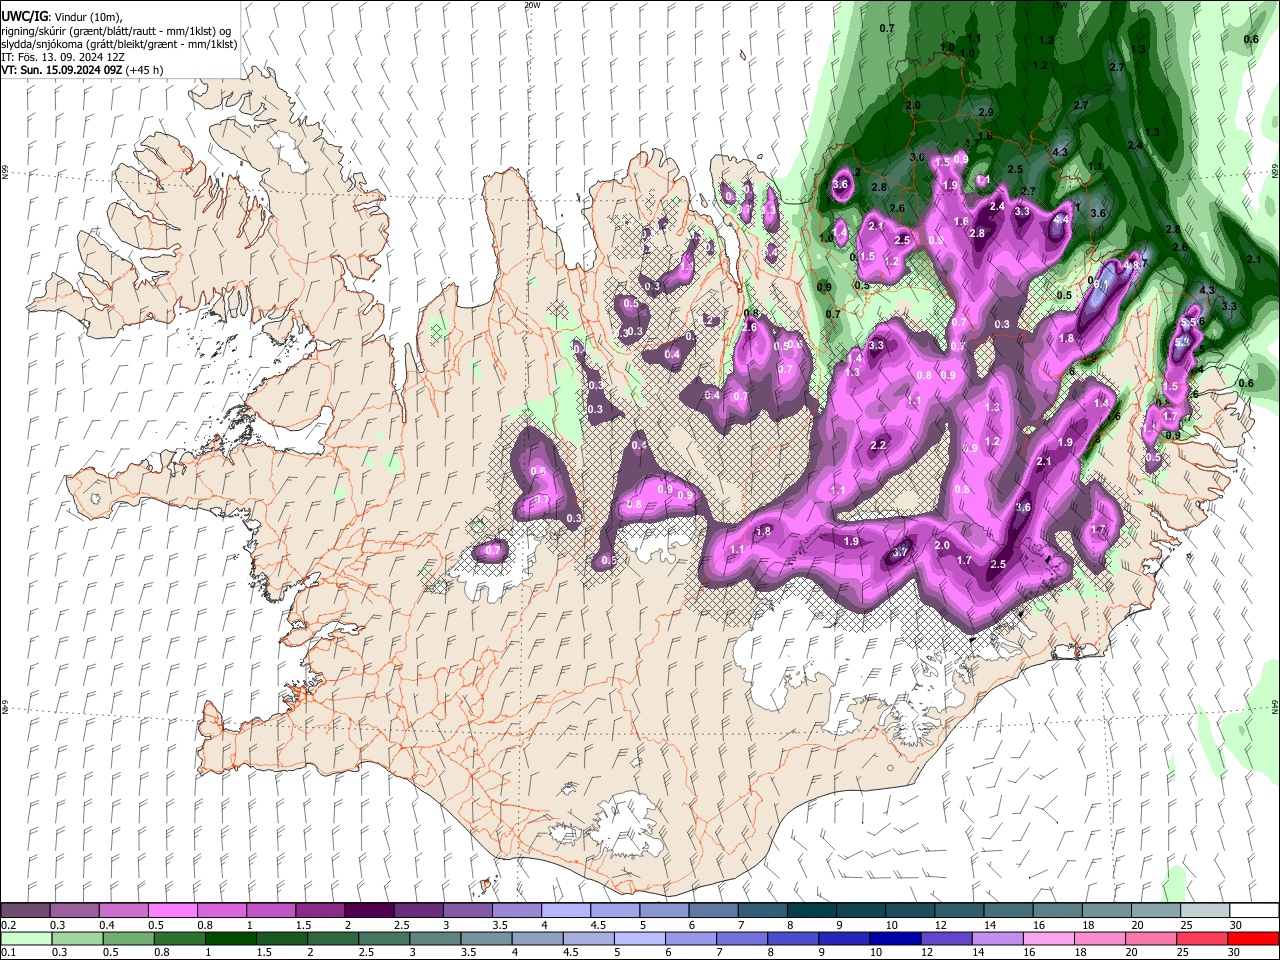Click the 0.1 label on rain scale
Viewport: 1280px width, 960px height.
[x=7, y=952]
